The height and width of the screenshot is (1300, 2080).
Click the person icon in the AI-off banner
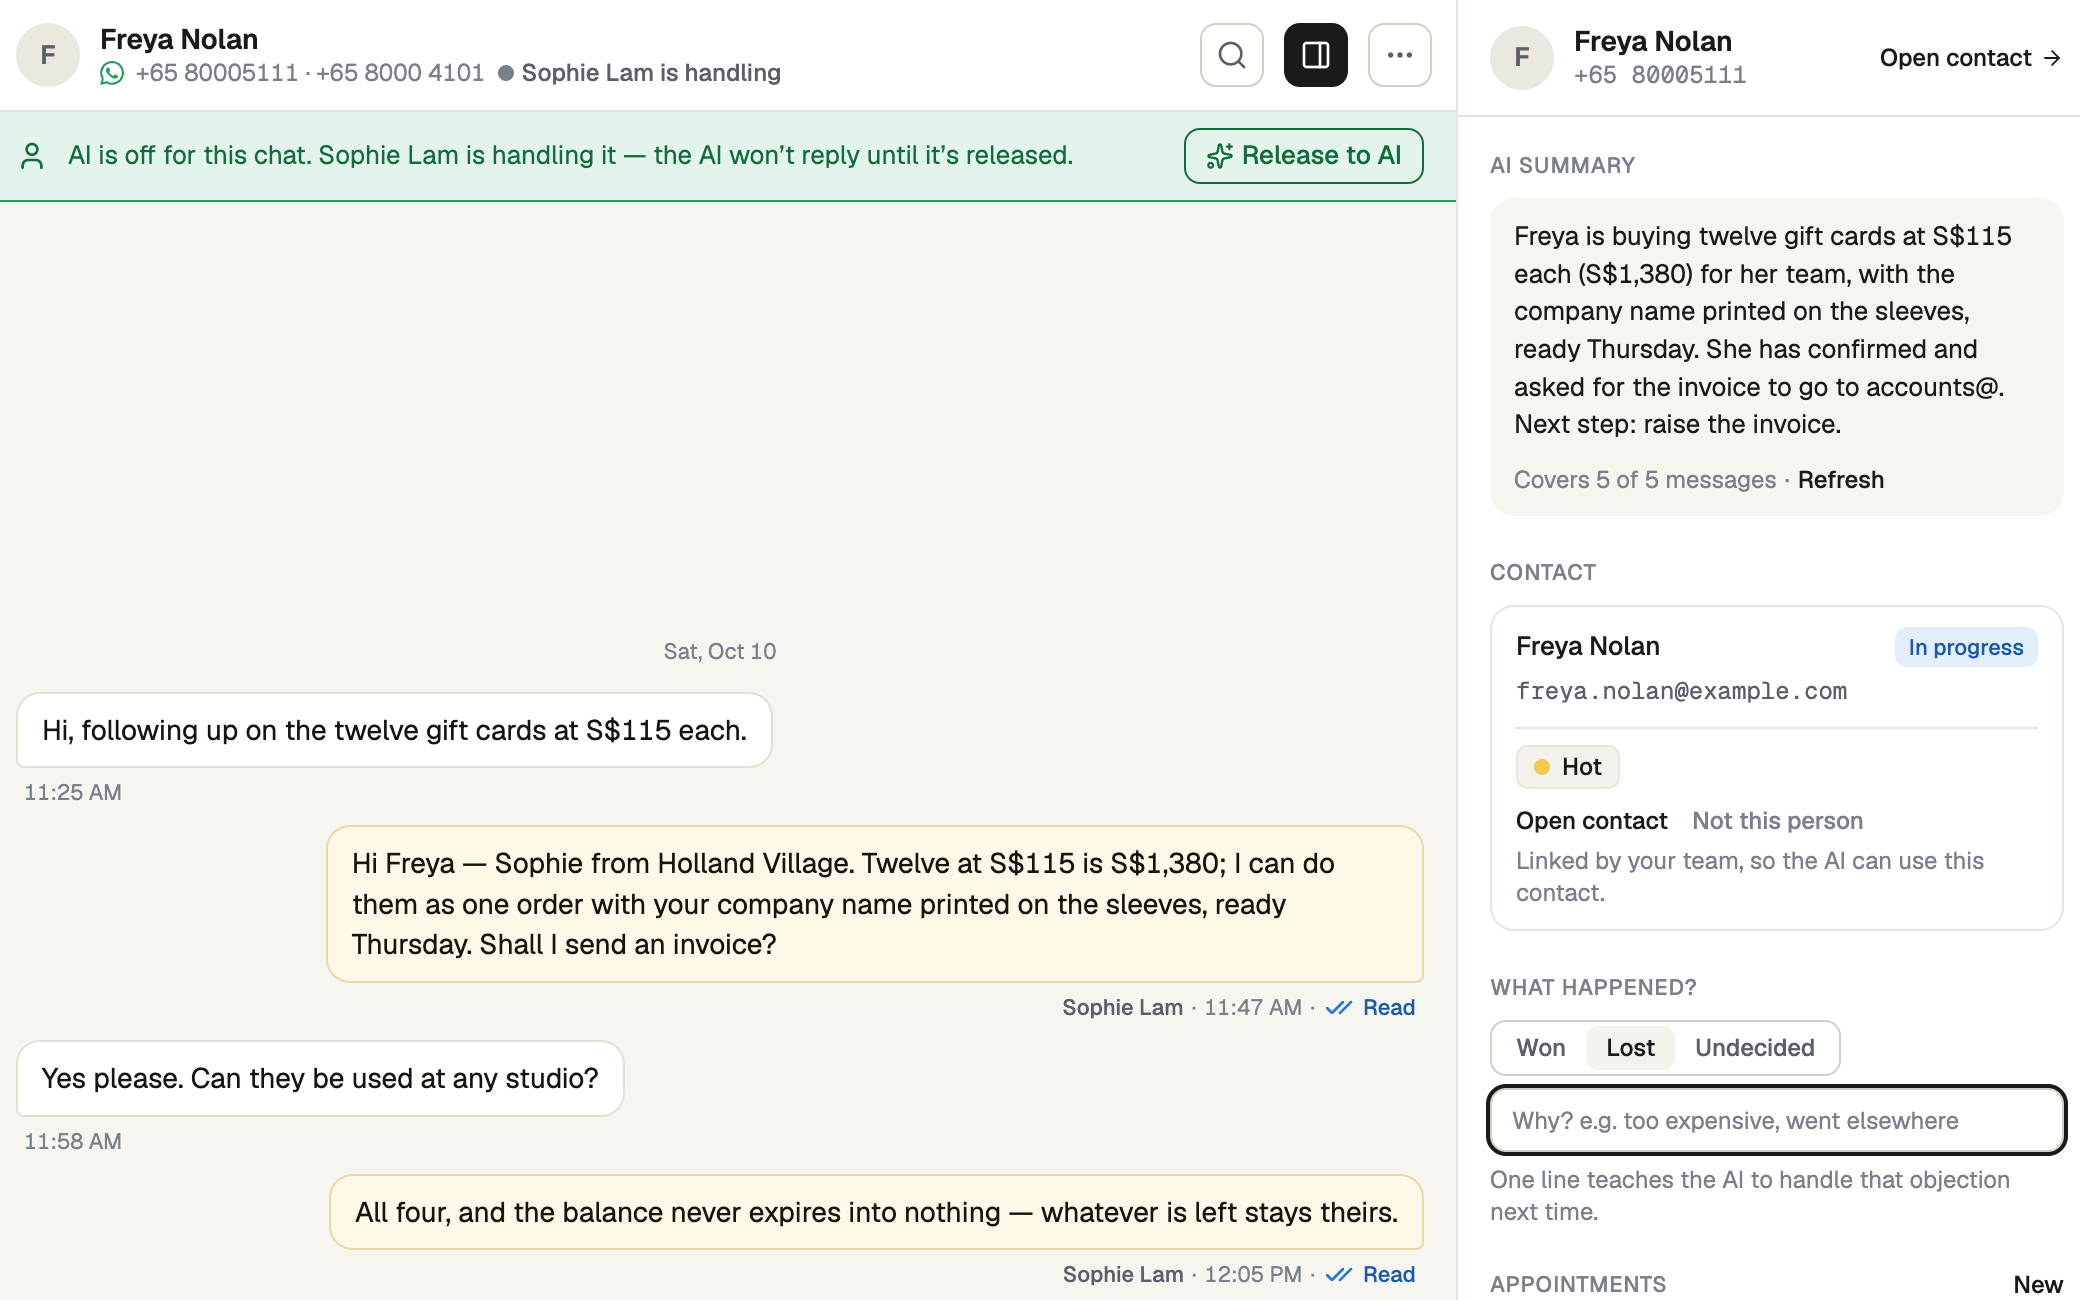32,156
